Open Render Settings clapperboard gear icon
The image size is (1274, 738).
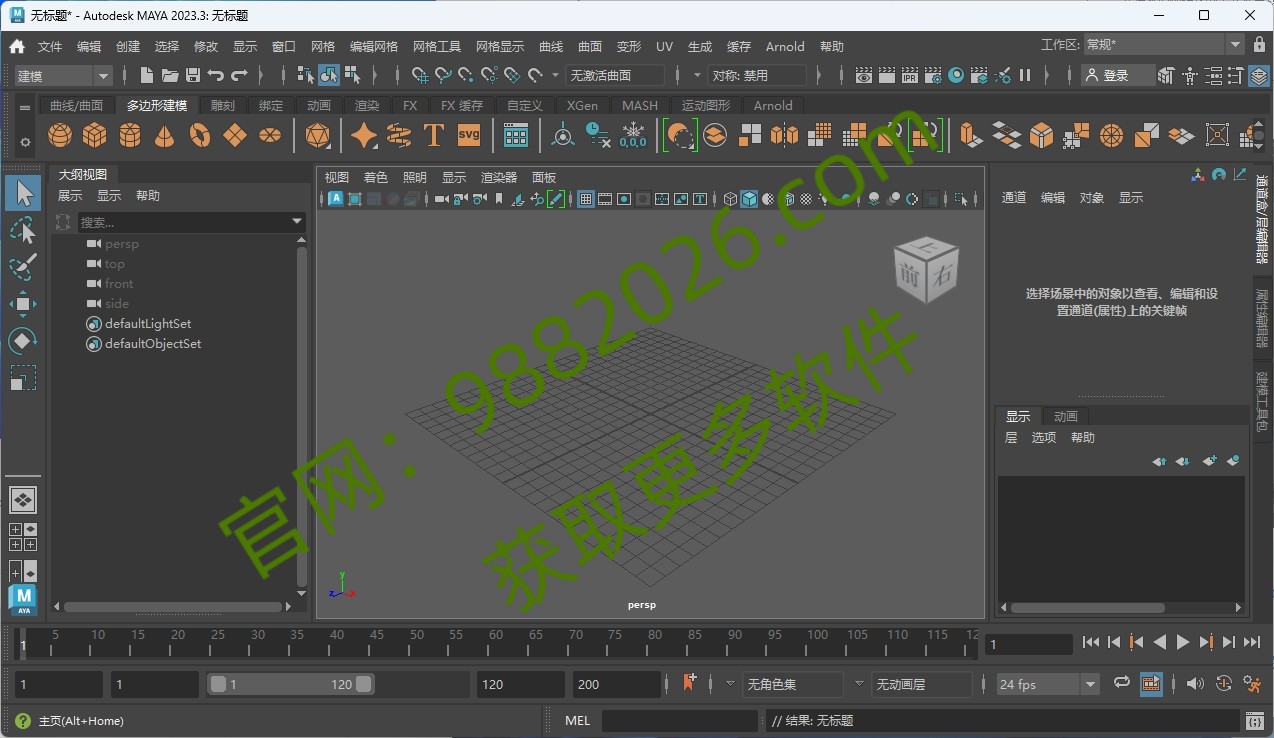coord(933,75)
